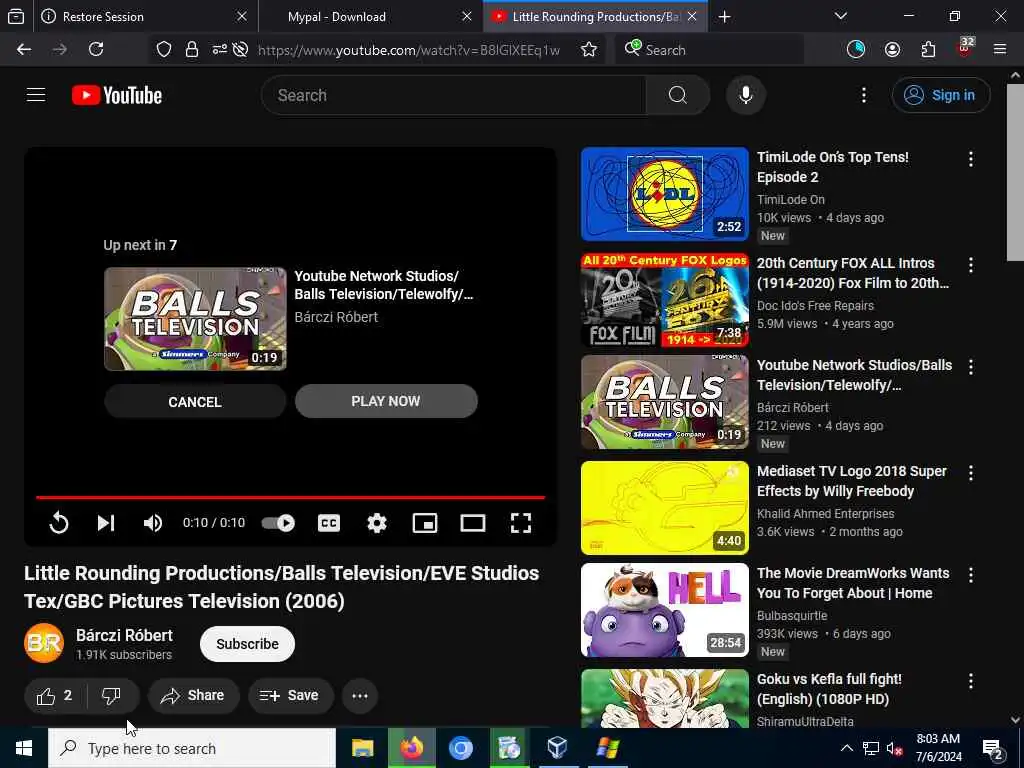Open the Windows Start menu
1024x768 pixels.
point(24,748)
